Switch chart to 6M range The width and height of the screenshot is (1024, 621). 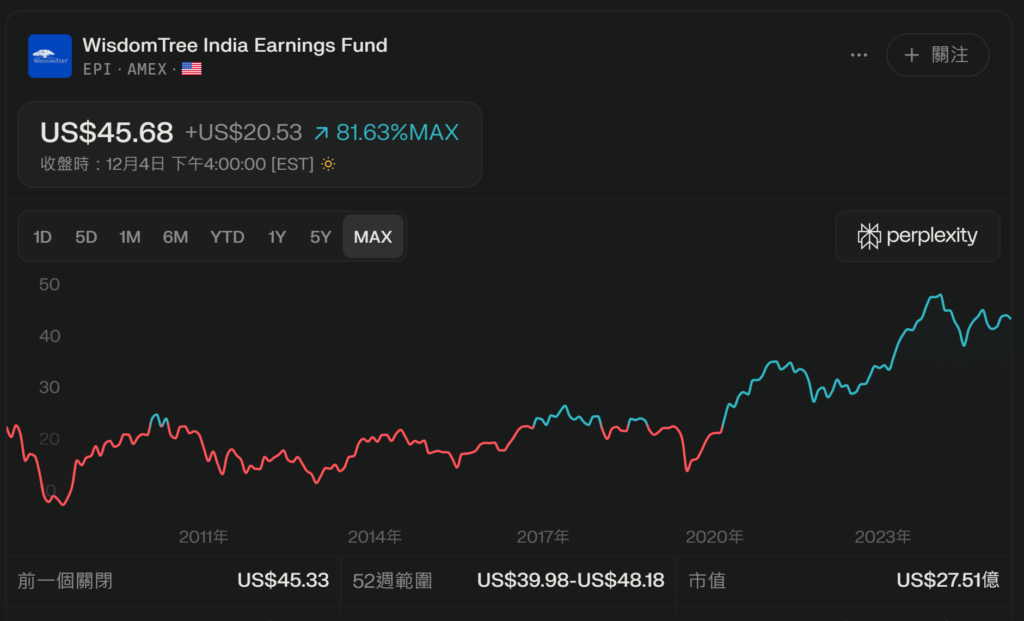175,237
